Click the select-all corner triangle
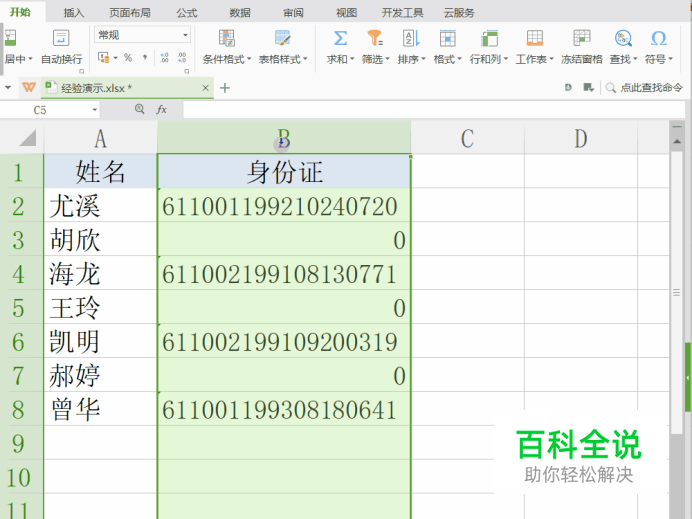 pos(27,138)
